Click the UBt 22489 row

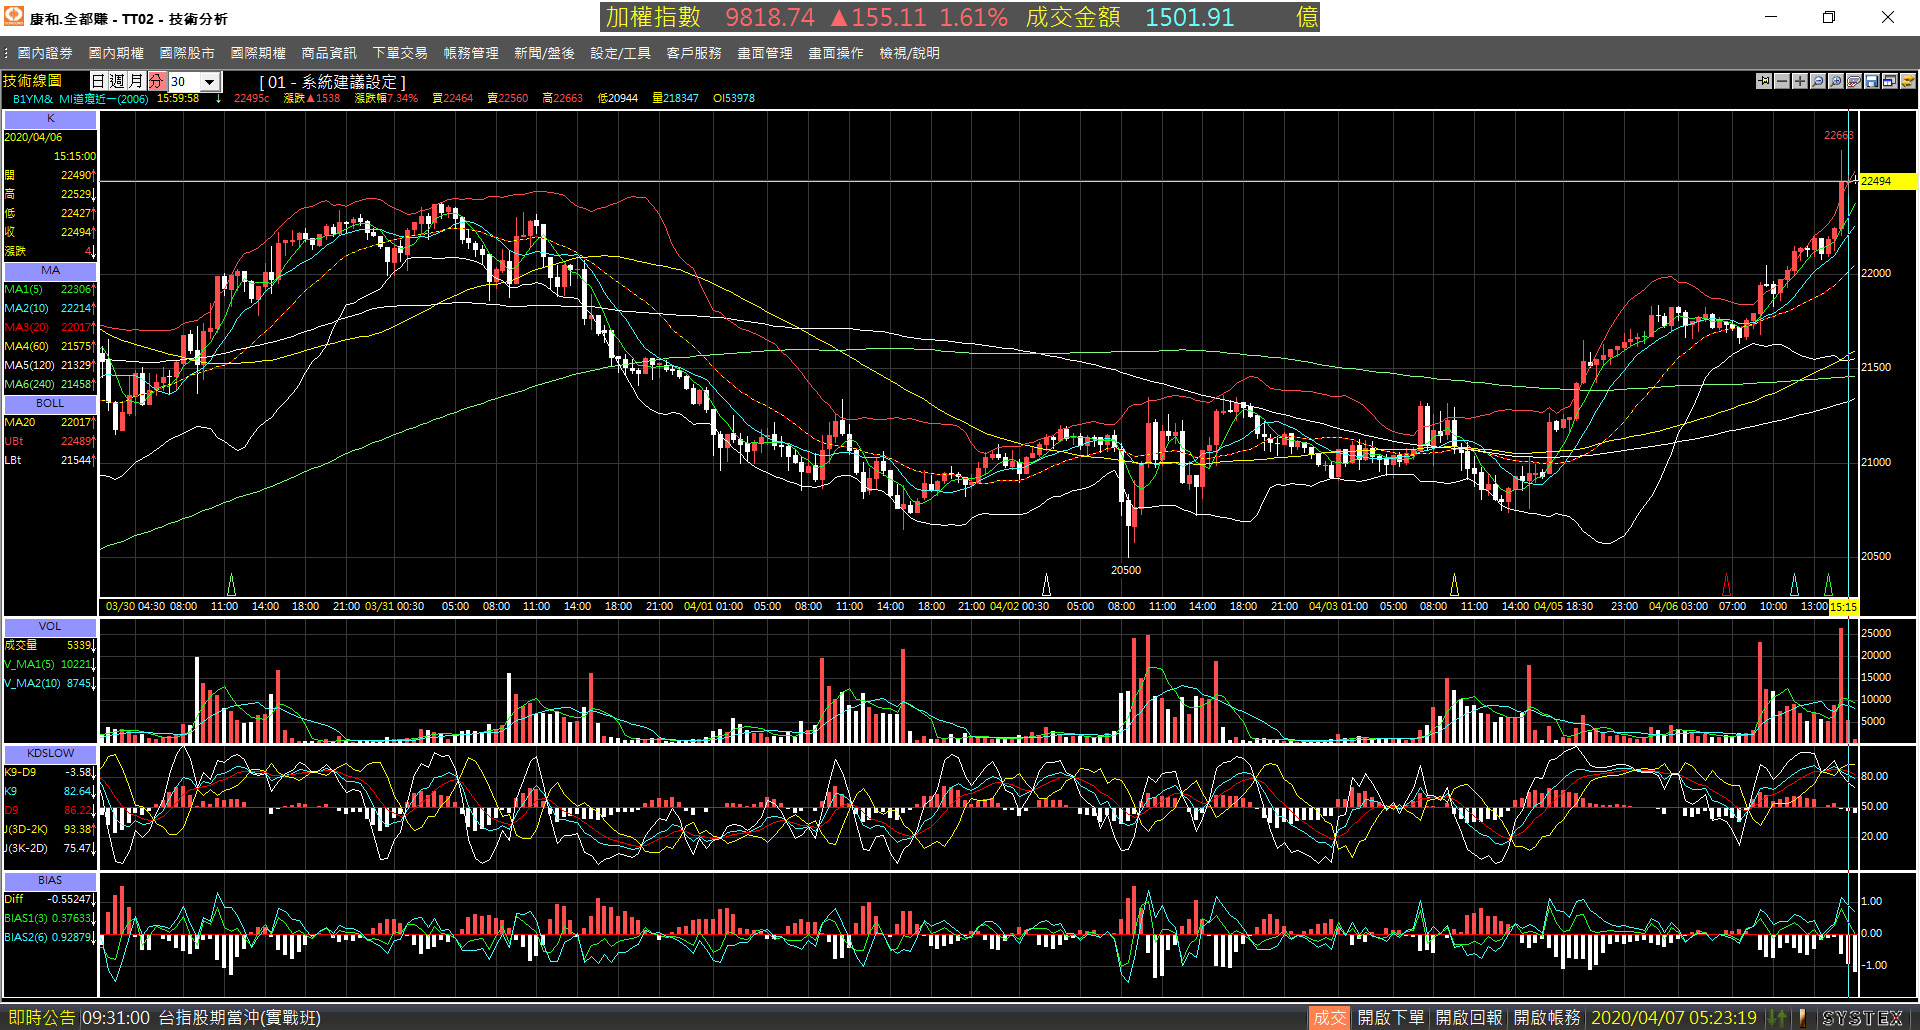click(50, 441)
